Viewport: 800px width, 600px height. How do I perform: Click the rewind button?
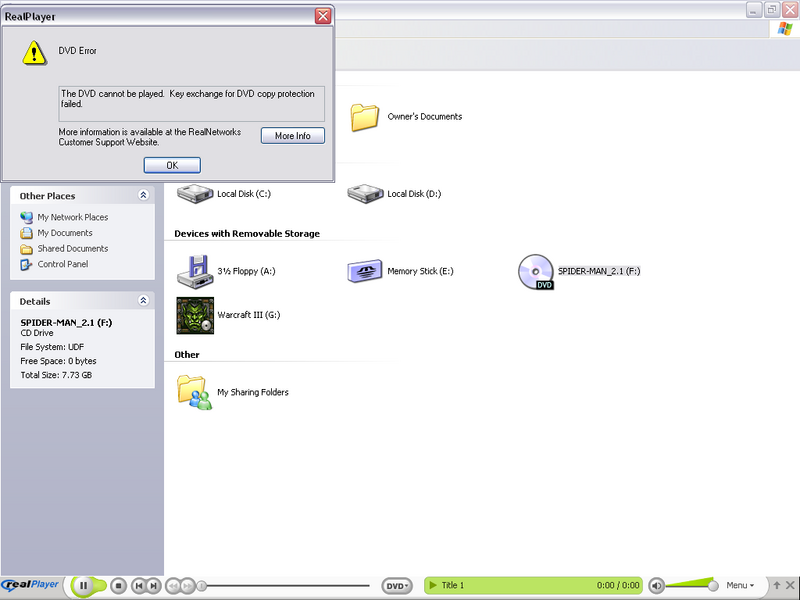pyautogui.click(x=173, y=586)
